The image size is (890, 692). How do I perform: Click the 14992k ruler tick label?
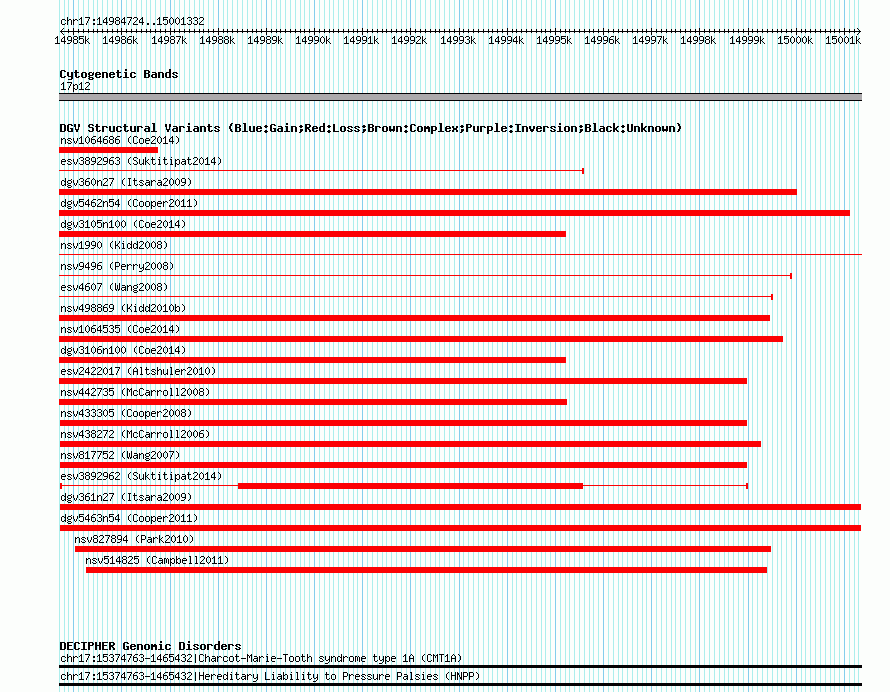tap(409, 40)
